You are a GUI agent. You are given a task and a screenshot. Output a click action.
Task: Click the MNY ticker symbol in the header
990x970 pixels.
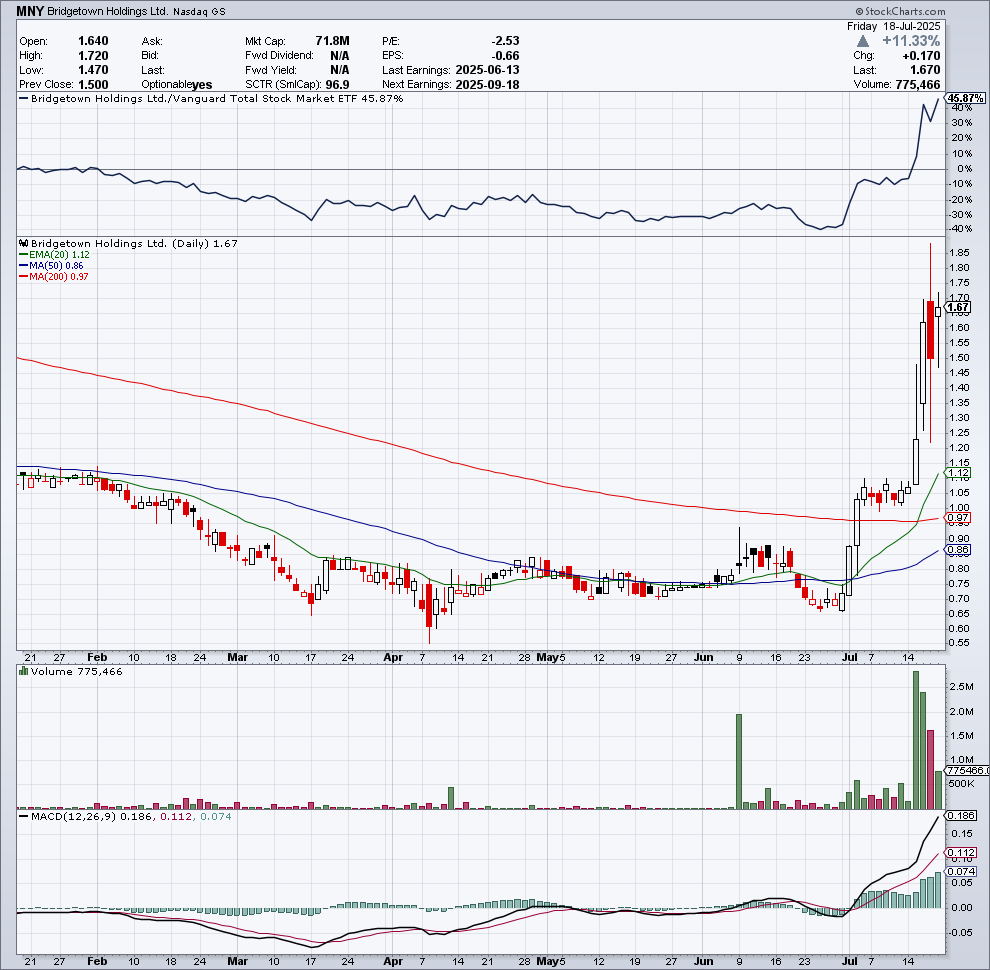[30, 11]
